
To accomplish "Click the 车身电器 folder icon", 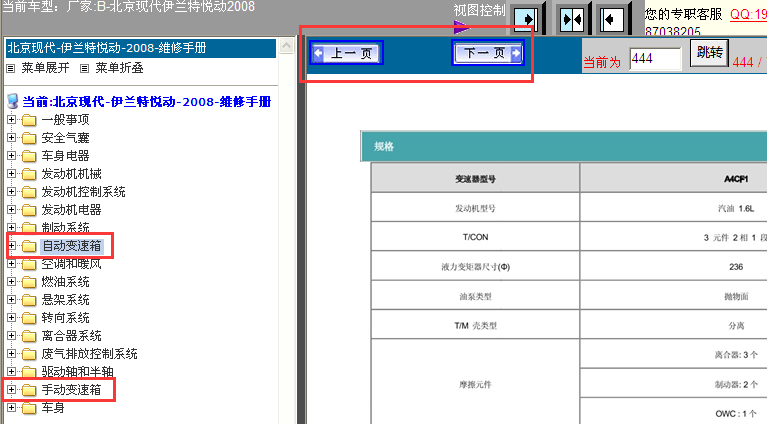I will (29, 156).
